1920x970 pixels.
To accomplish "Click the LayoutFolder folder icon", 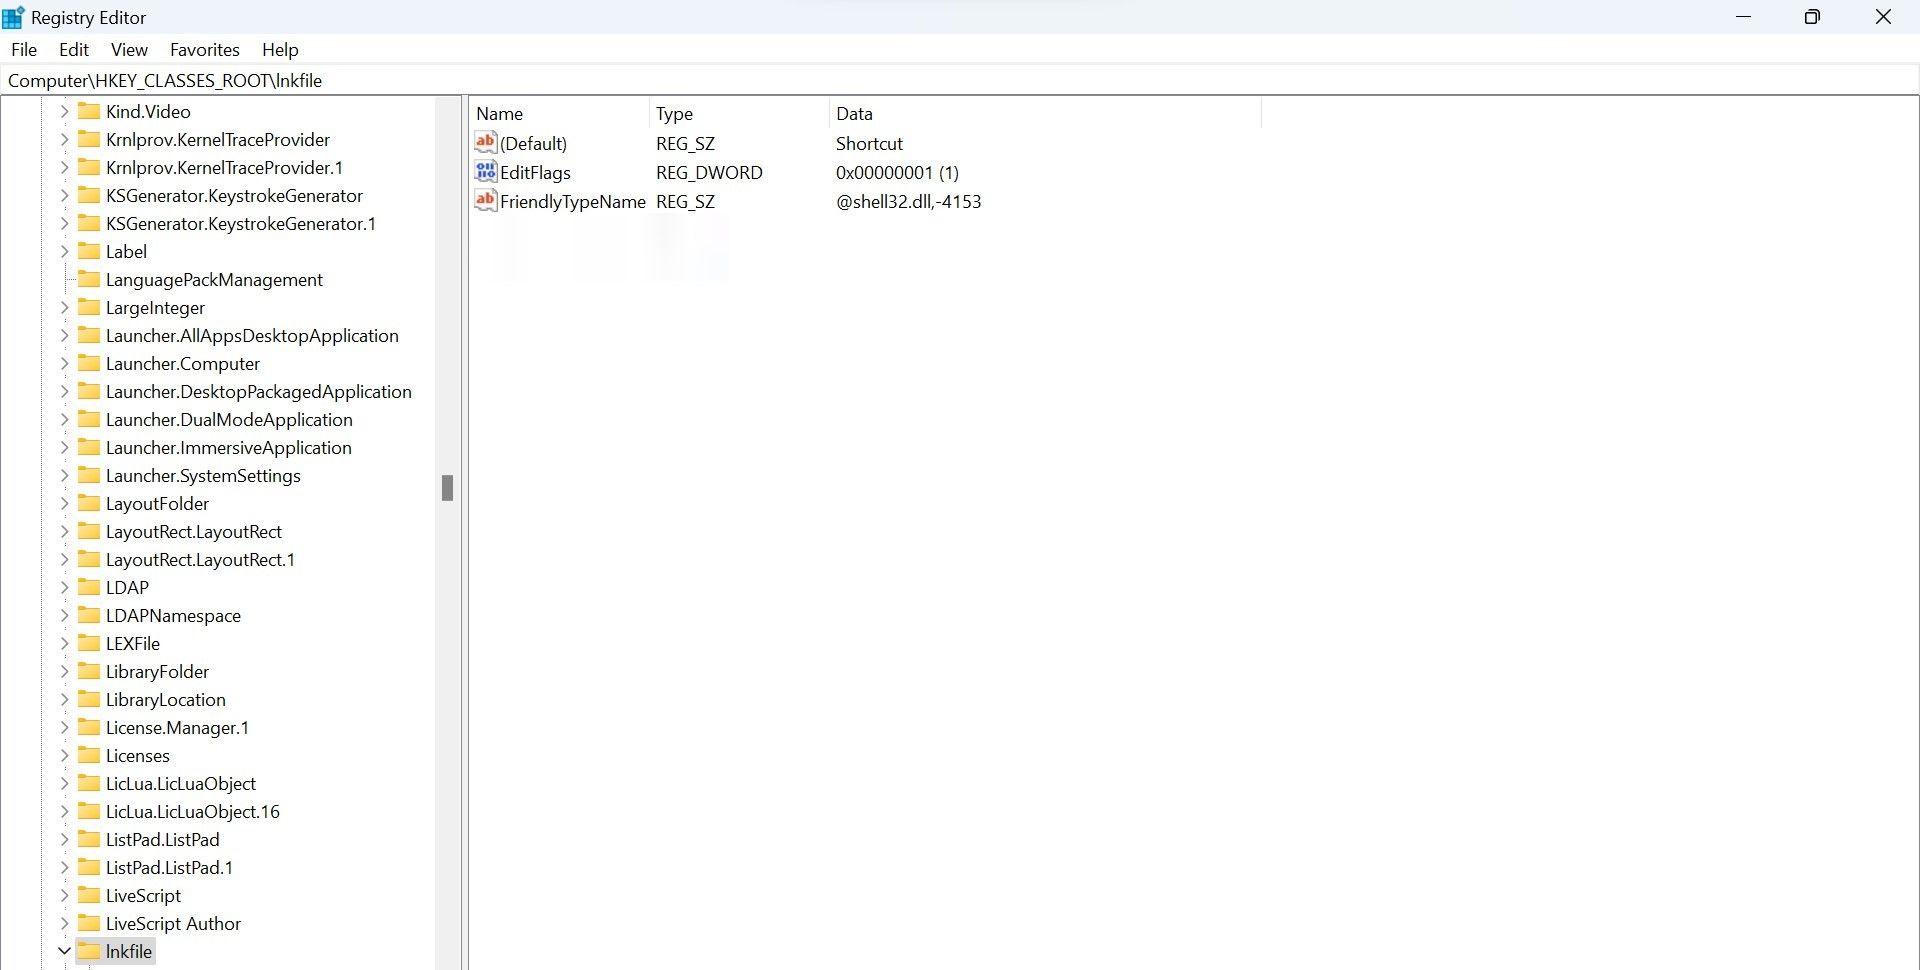I will pos(89,503).
